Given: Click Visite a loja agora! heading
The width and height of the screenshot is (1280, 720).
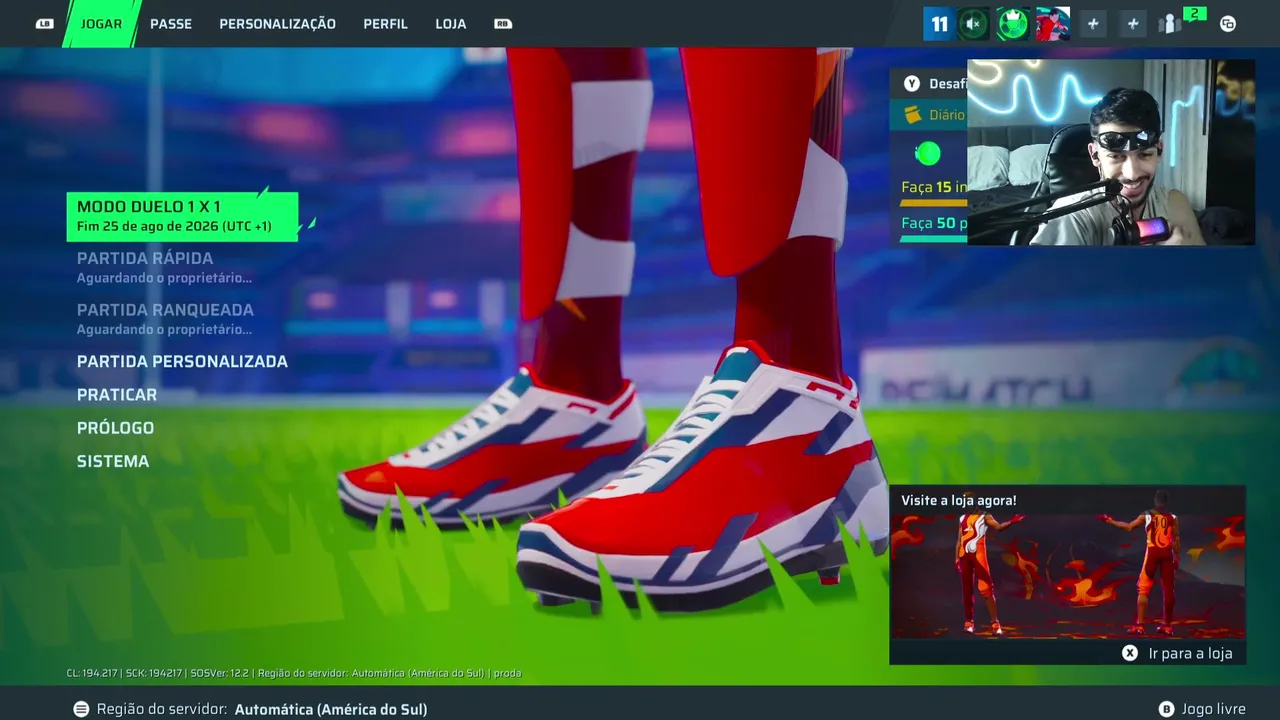Looking at the screenshot, I should (958, 500).
